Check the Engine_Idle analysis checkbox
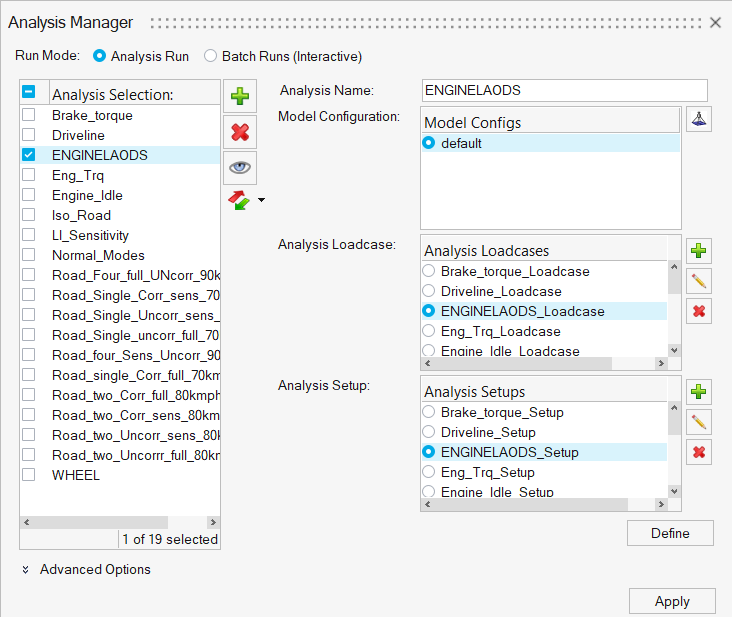Viewport: 732px width, 617px height. point(28,195)
